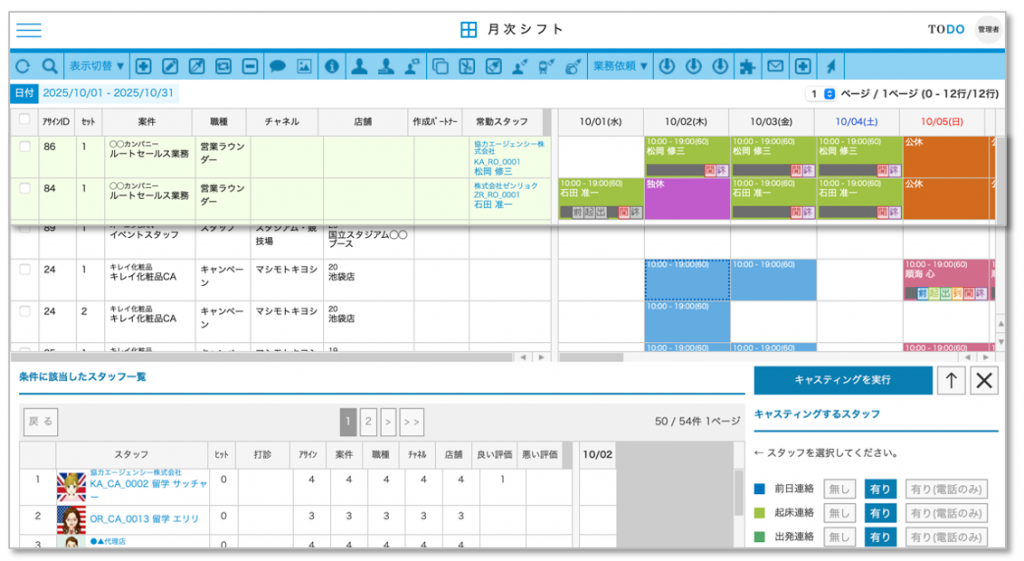The height and width of the screenshot is (561, 1024).
Task: Click the minus remove toolbar icon
Action: 250,66
